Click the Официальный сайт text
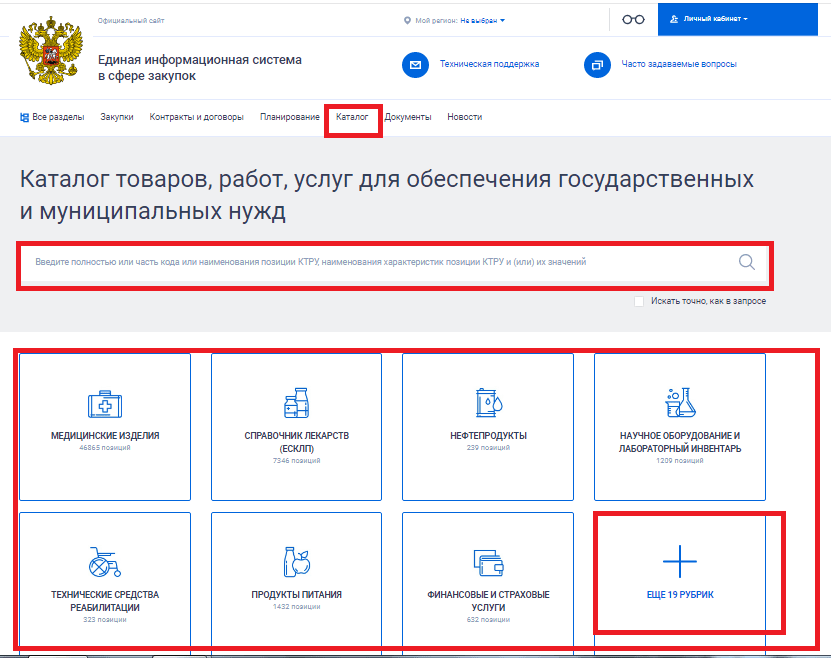The height and width of the screenshot is (658, 831). (131, 21)
